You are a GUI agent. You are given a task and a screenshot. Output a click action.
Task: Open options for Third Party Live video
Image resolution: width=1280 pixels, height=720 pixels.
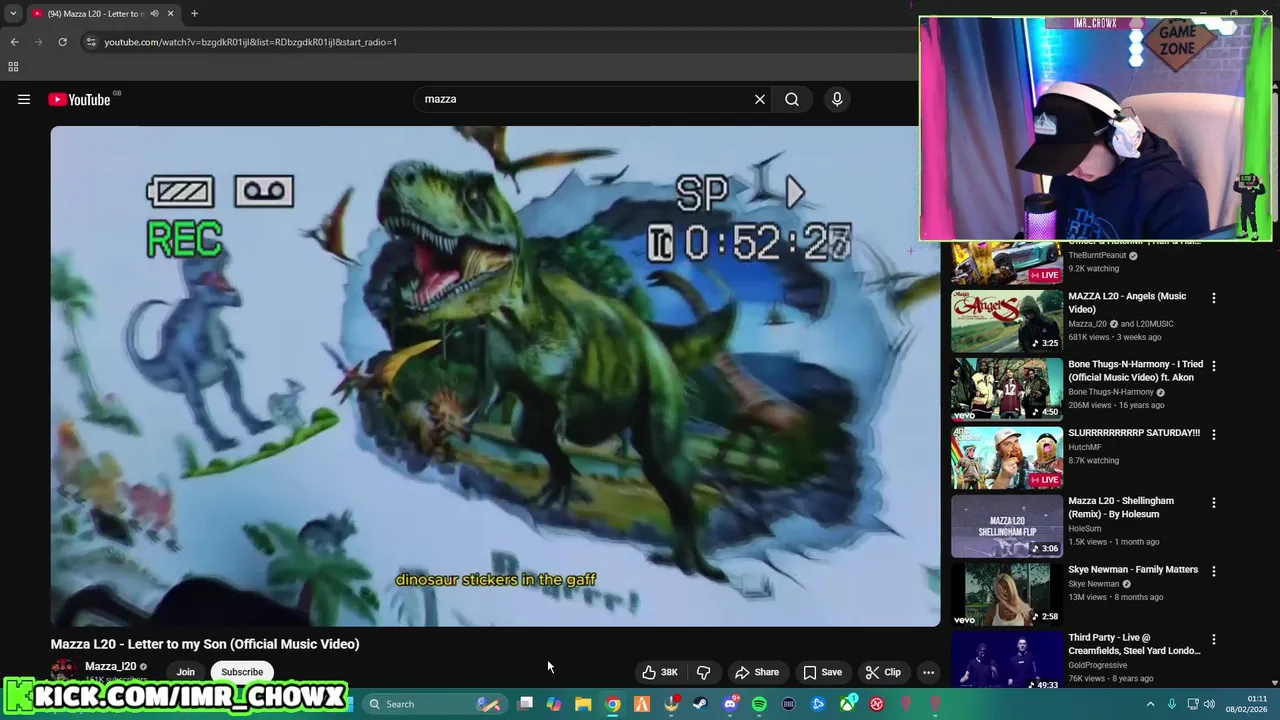tap(1214, 640)
